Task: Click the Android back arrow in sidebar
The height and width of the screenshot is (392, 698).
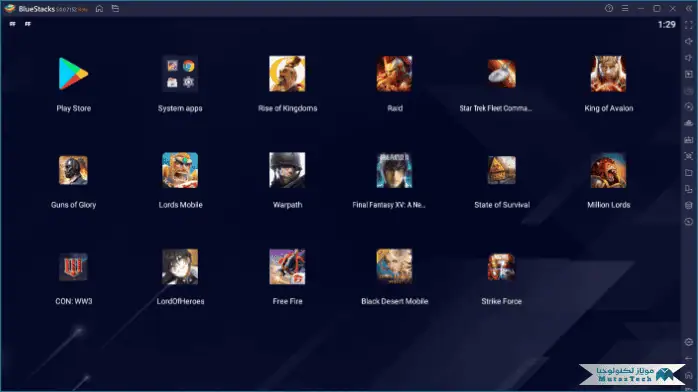Action: (689, 359)
